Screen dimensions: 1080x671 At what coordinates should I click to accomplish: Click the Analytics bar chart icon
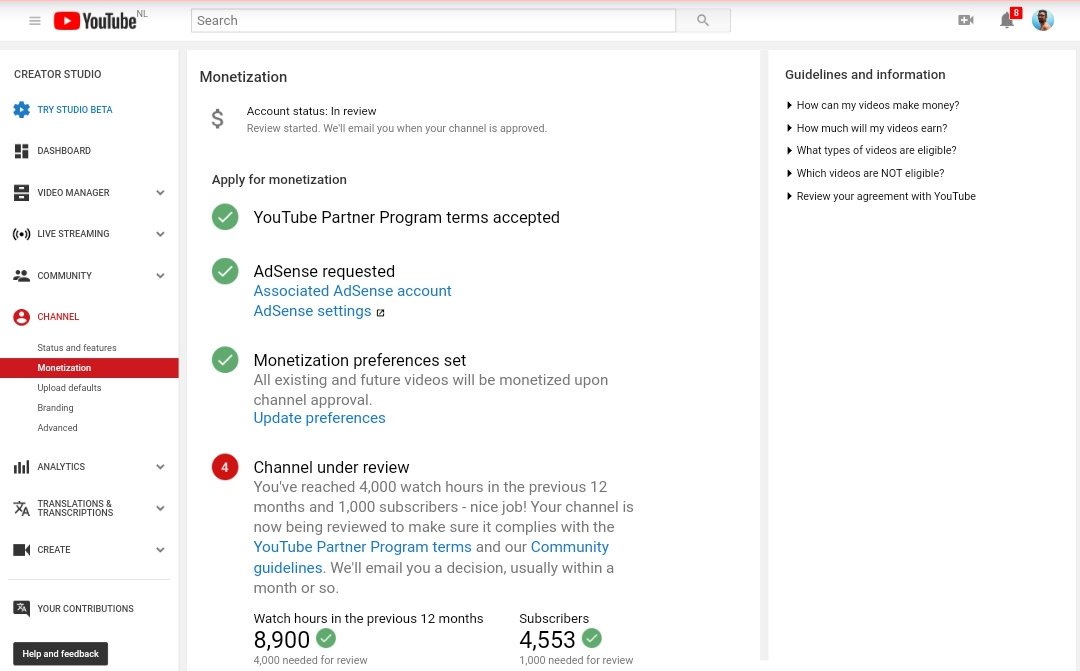click(21, 467)
